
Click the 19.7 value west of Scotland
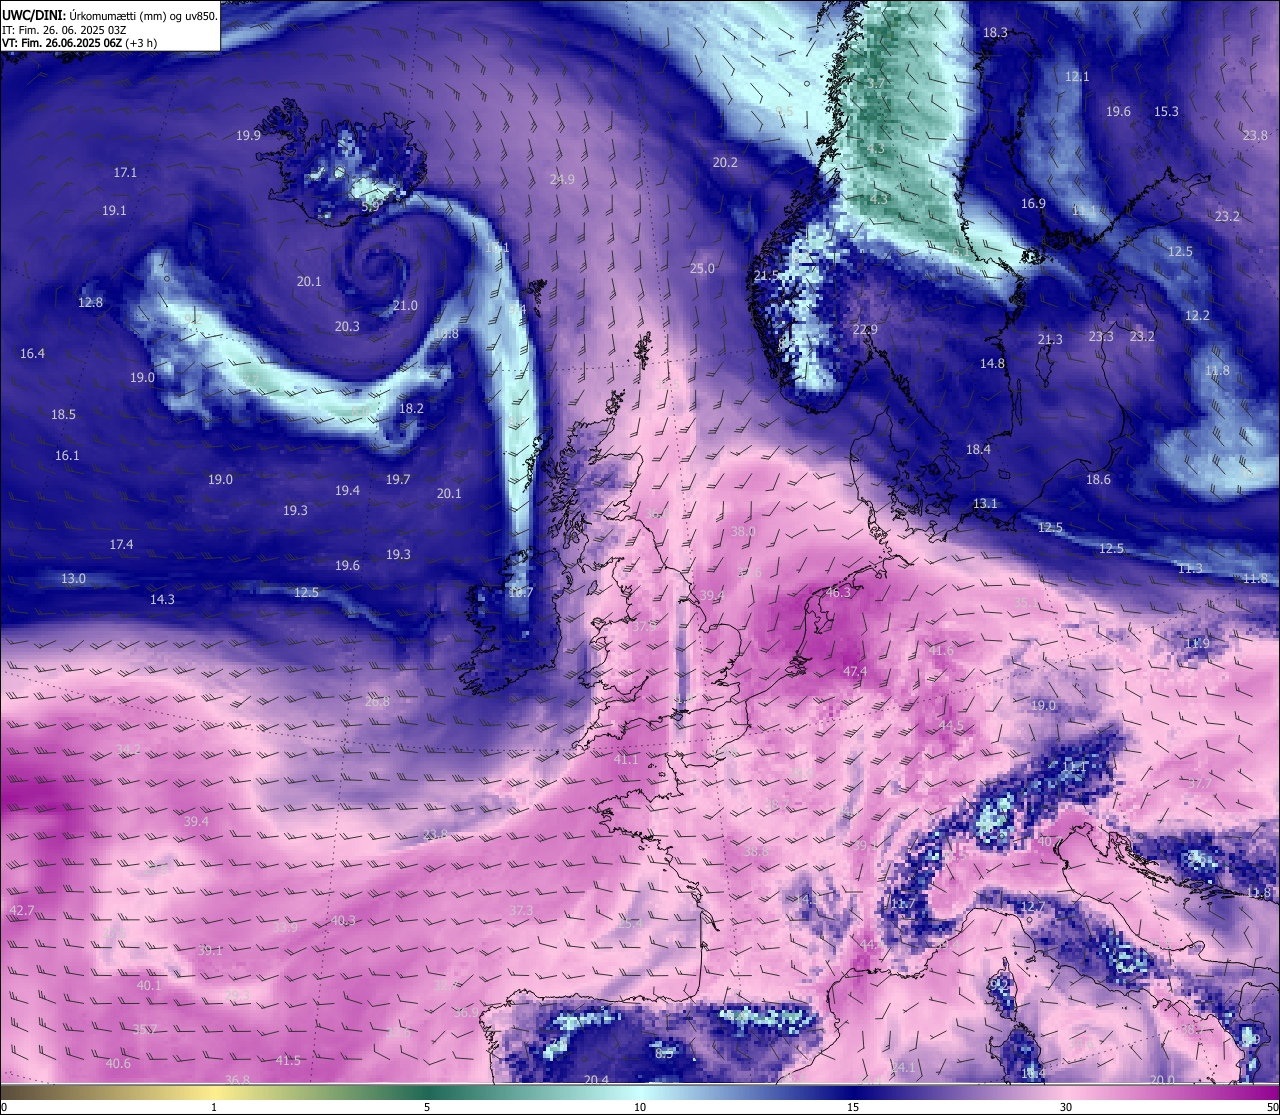click(398, 480)
